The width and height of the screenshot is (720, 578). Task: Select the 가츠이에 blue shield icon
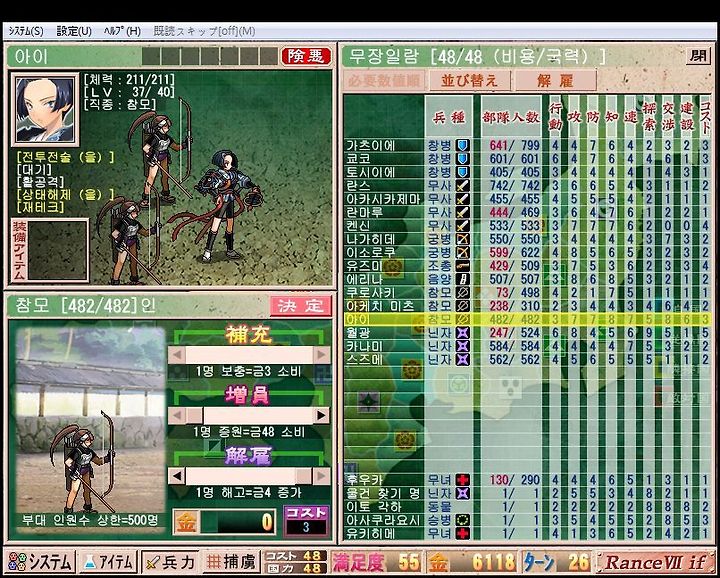coord(463,146)
